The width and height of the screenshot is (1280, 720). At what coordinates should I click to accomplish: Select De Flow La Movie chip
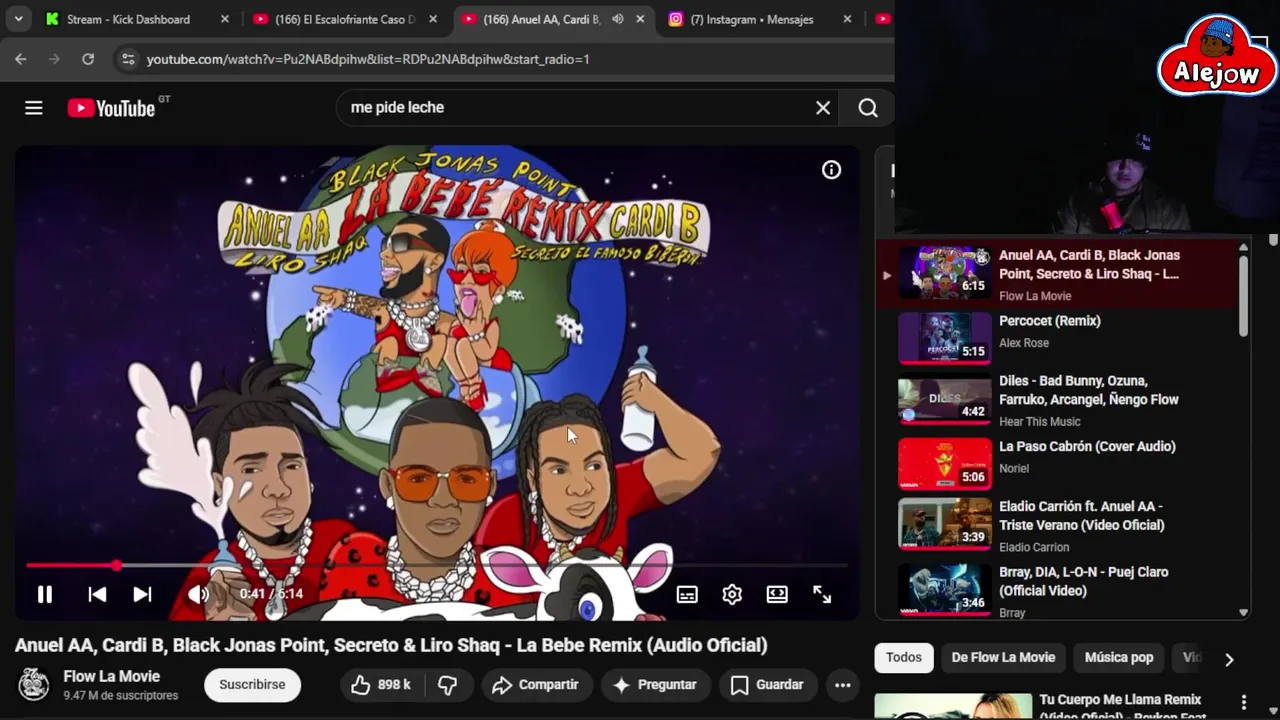[x=1003, y=658]
